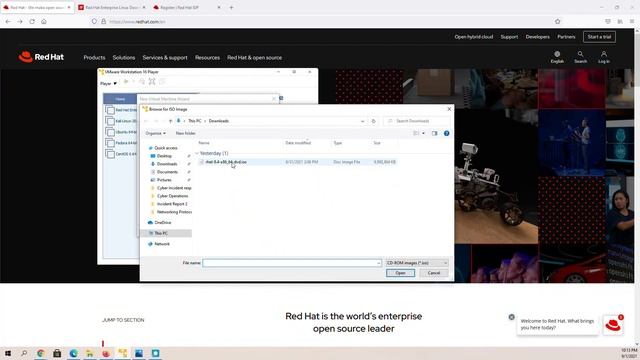The width and height of the screenshot is (640, 360).
Task: Click VMware full screen mode icon
Action: coord(152,82)
